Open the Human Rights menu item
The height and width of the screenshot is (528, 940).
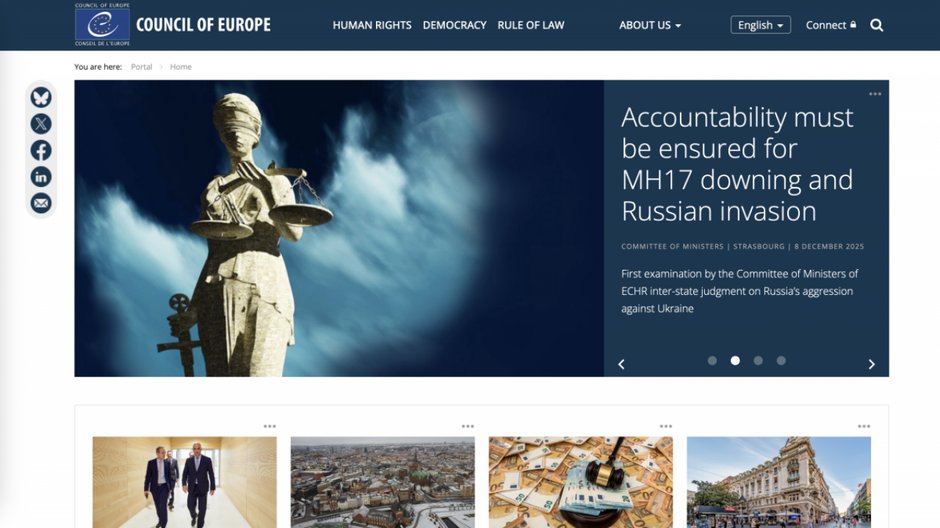click(372, 25)
